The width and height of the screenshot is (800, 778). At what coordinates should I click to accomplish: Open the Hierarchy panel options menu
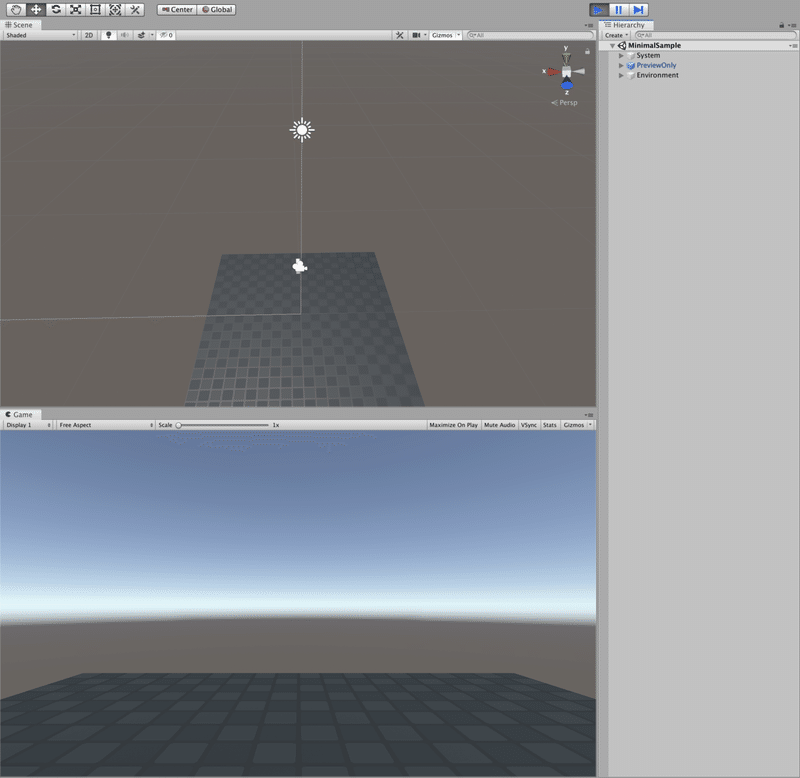coord(792,25)
